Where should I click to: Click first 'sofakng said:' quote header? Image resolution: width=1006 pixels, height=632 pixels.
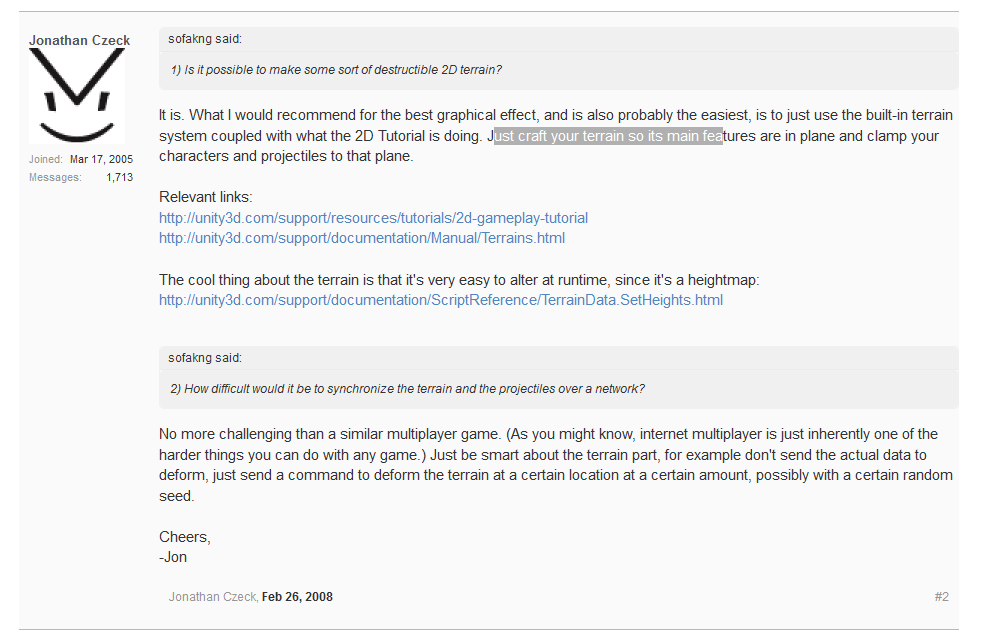[x=205, y=40]
